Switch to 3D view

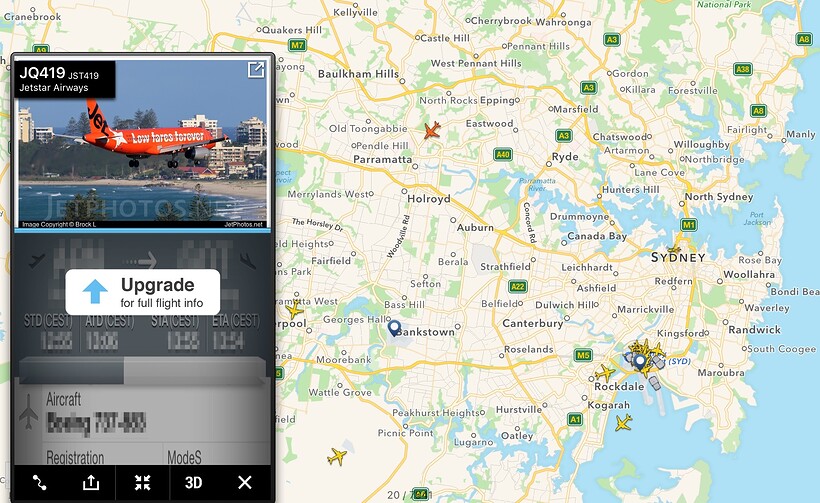[x=193, y=483]
